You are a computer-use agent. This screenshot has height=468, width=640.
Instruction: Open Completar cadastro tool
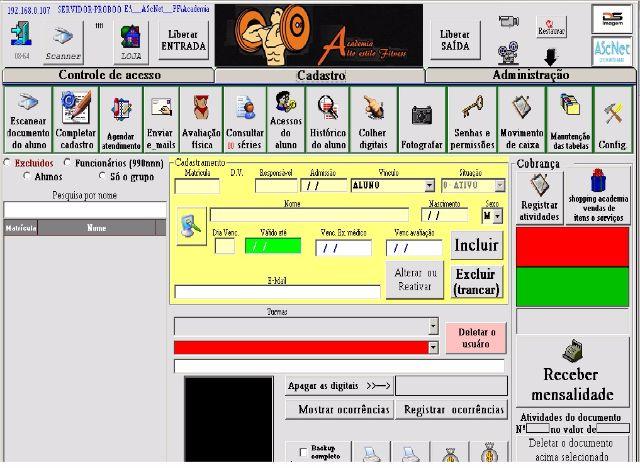coord(76,120)
